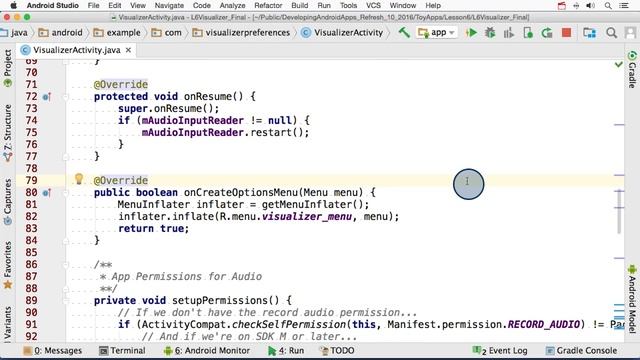The image size is (640, 360).
Task: Open the Navigate menu
Action: click(x=169, y=6)
